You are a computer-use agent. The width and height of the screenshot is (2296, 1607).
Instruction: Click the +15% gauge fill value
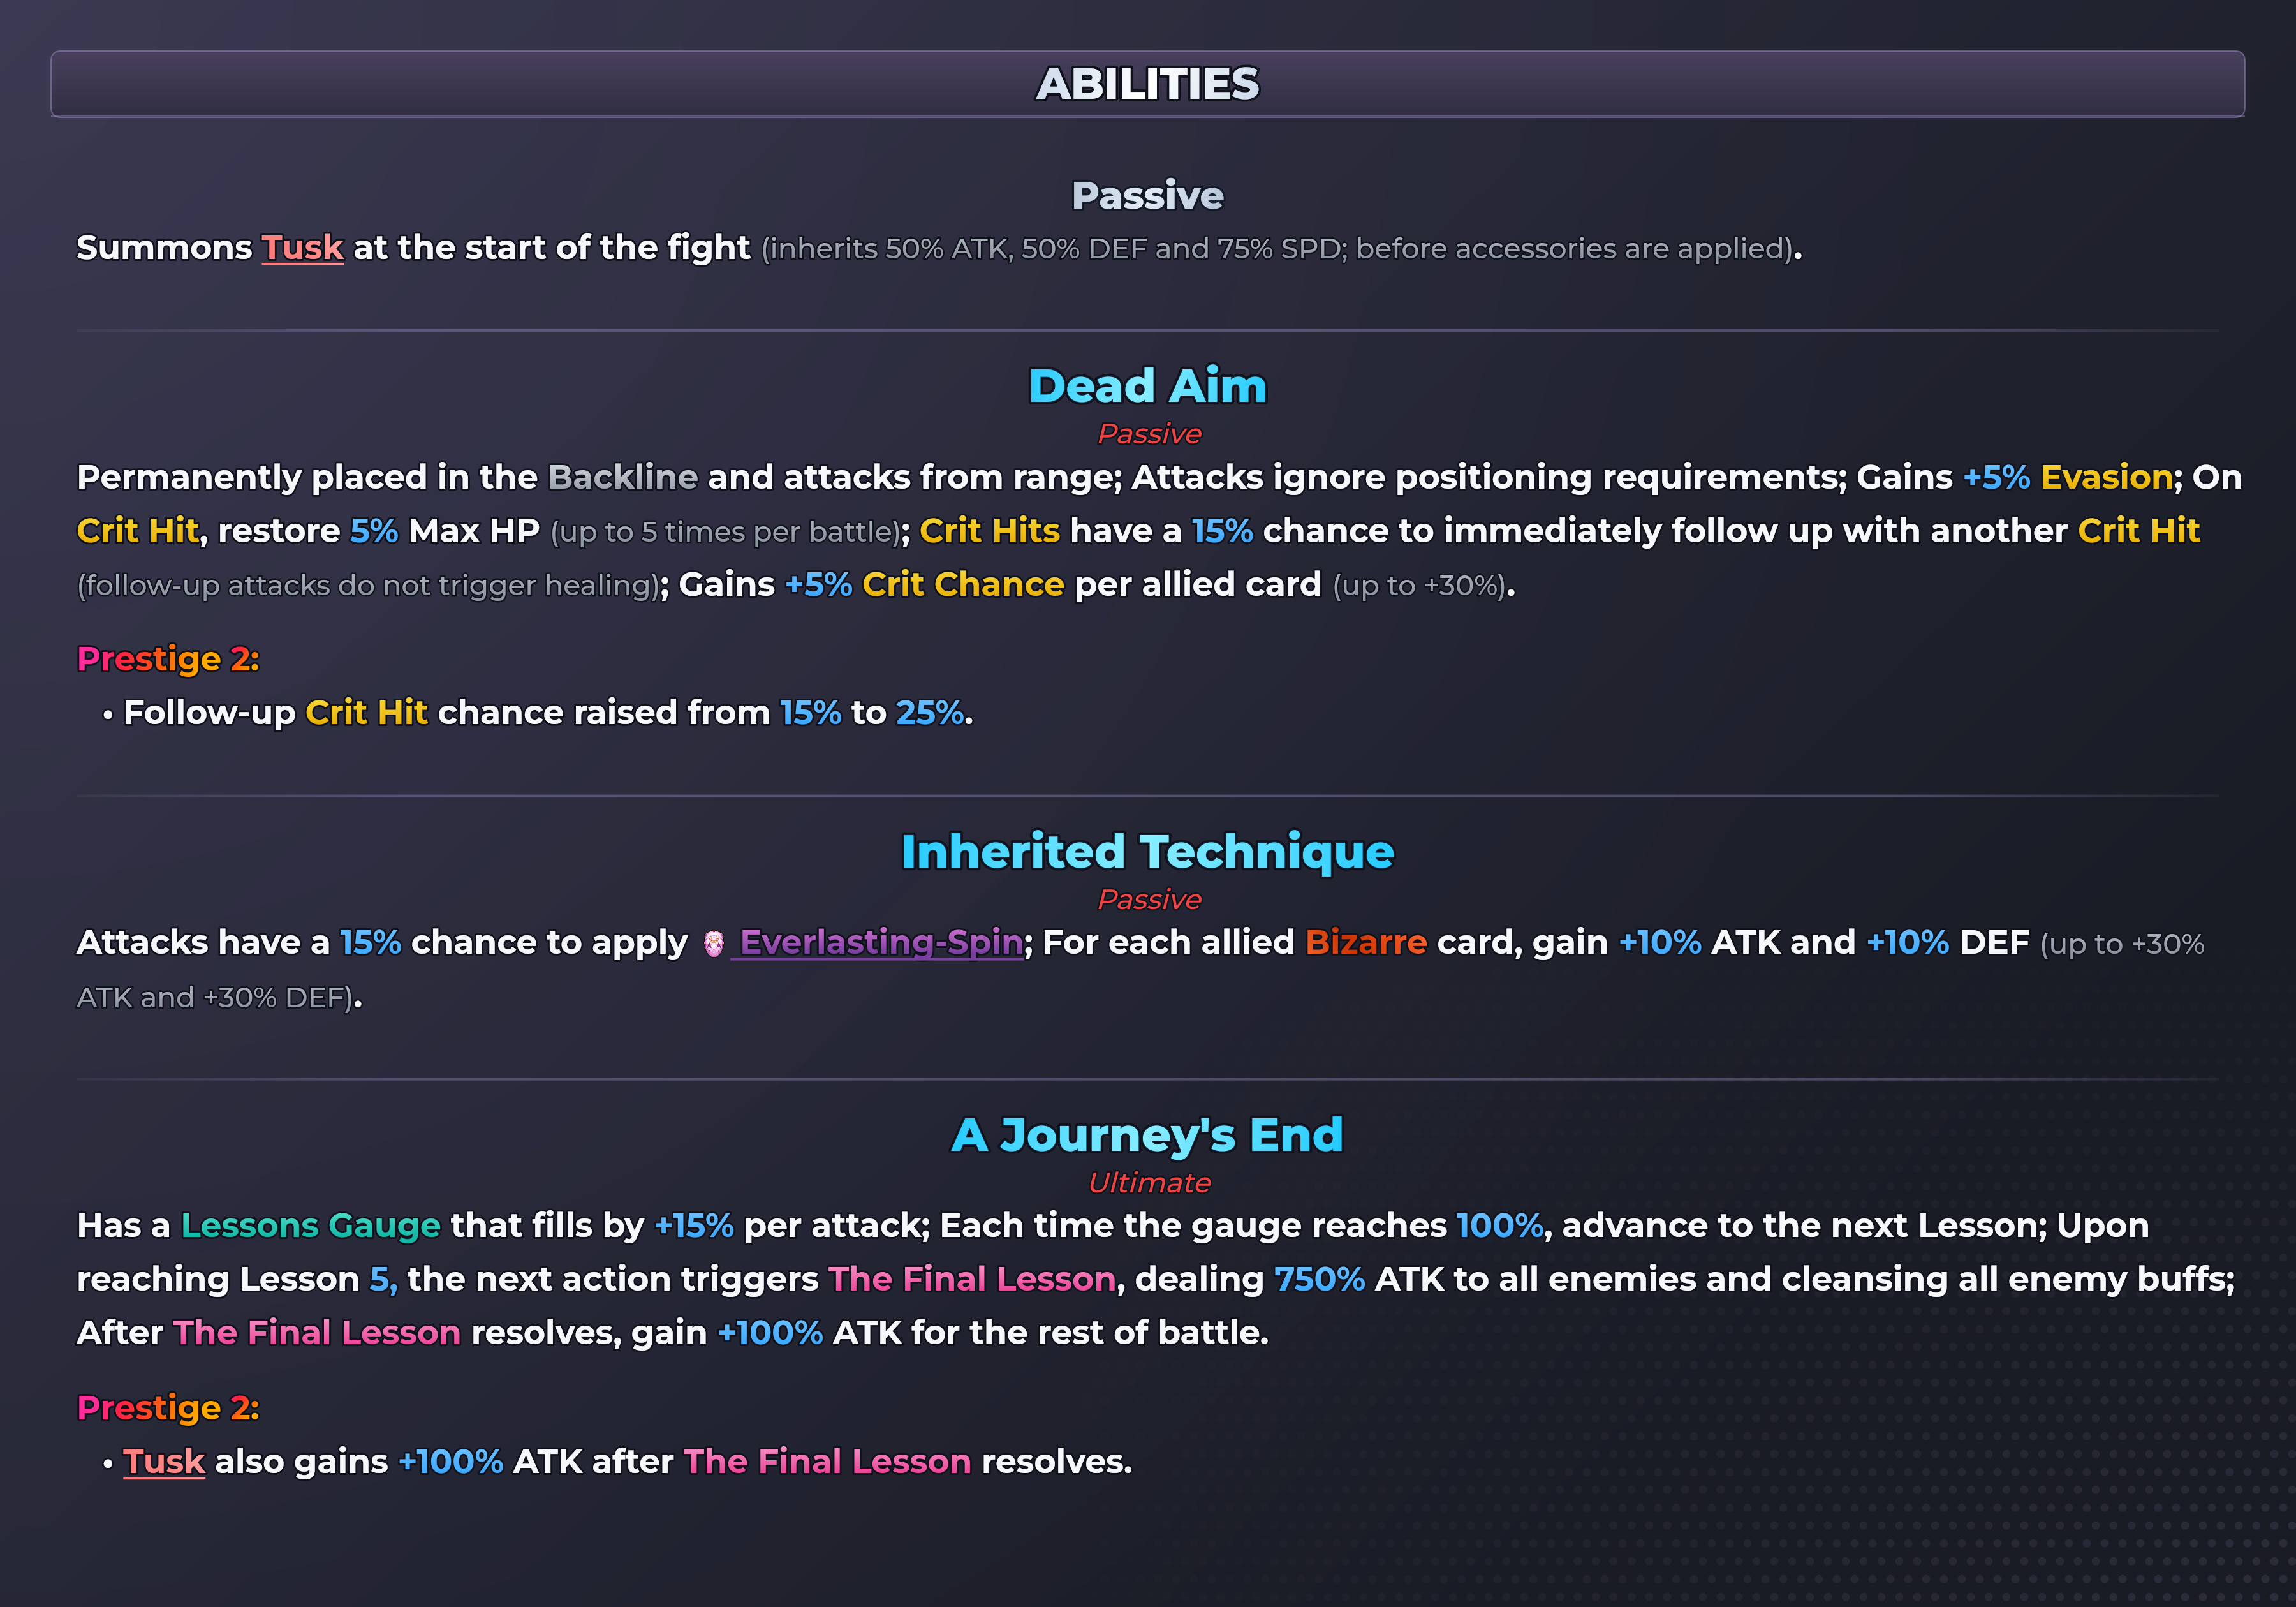693,1226
